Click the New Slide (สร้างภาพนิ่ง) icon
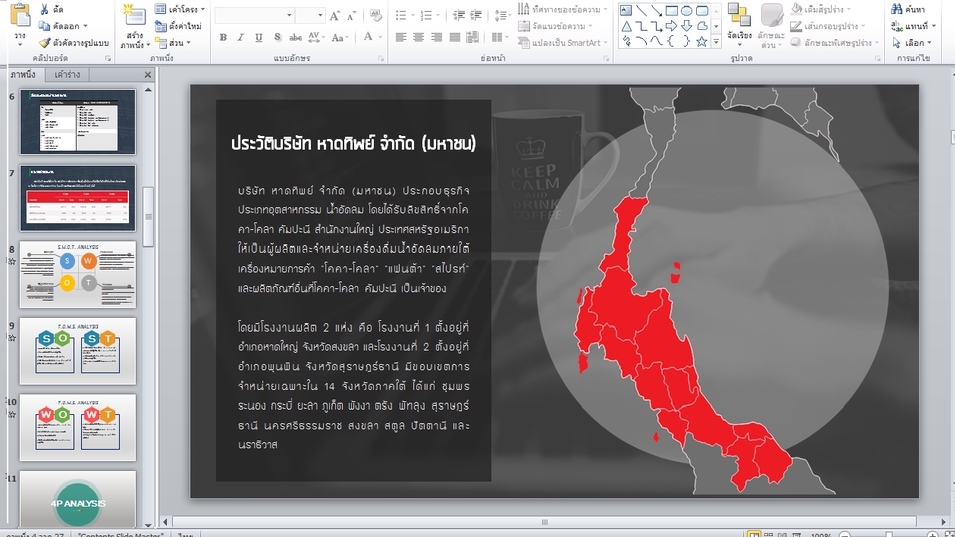The image size is (955, 537). click(x=133, y=16)
